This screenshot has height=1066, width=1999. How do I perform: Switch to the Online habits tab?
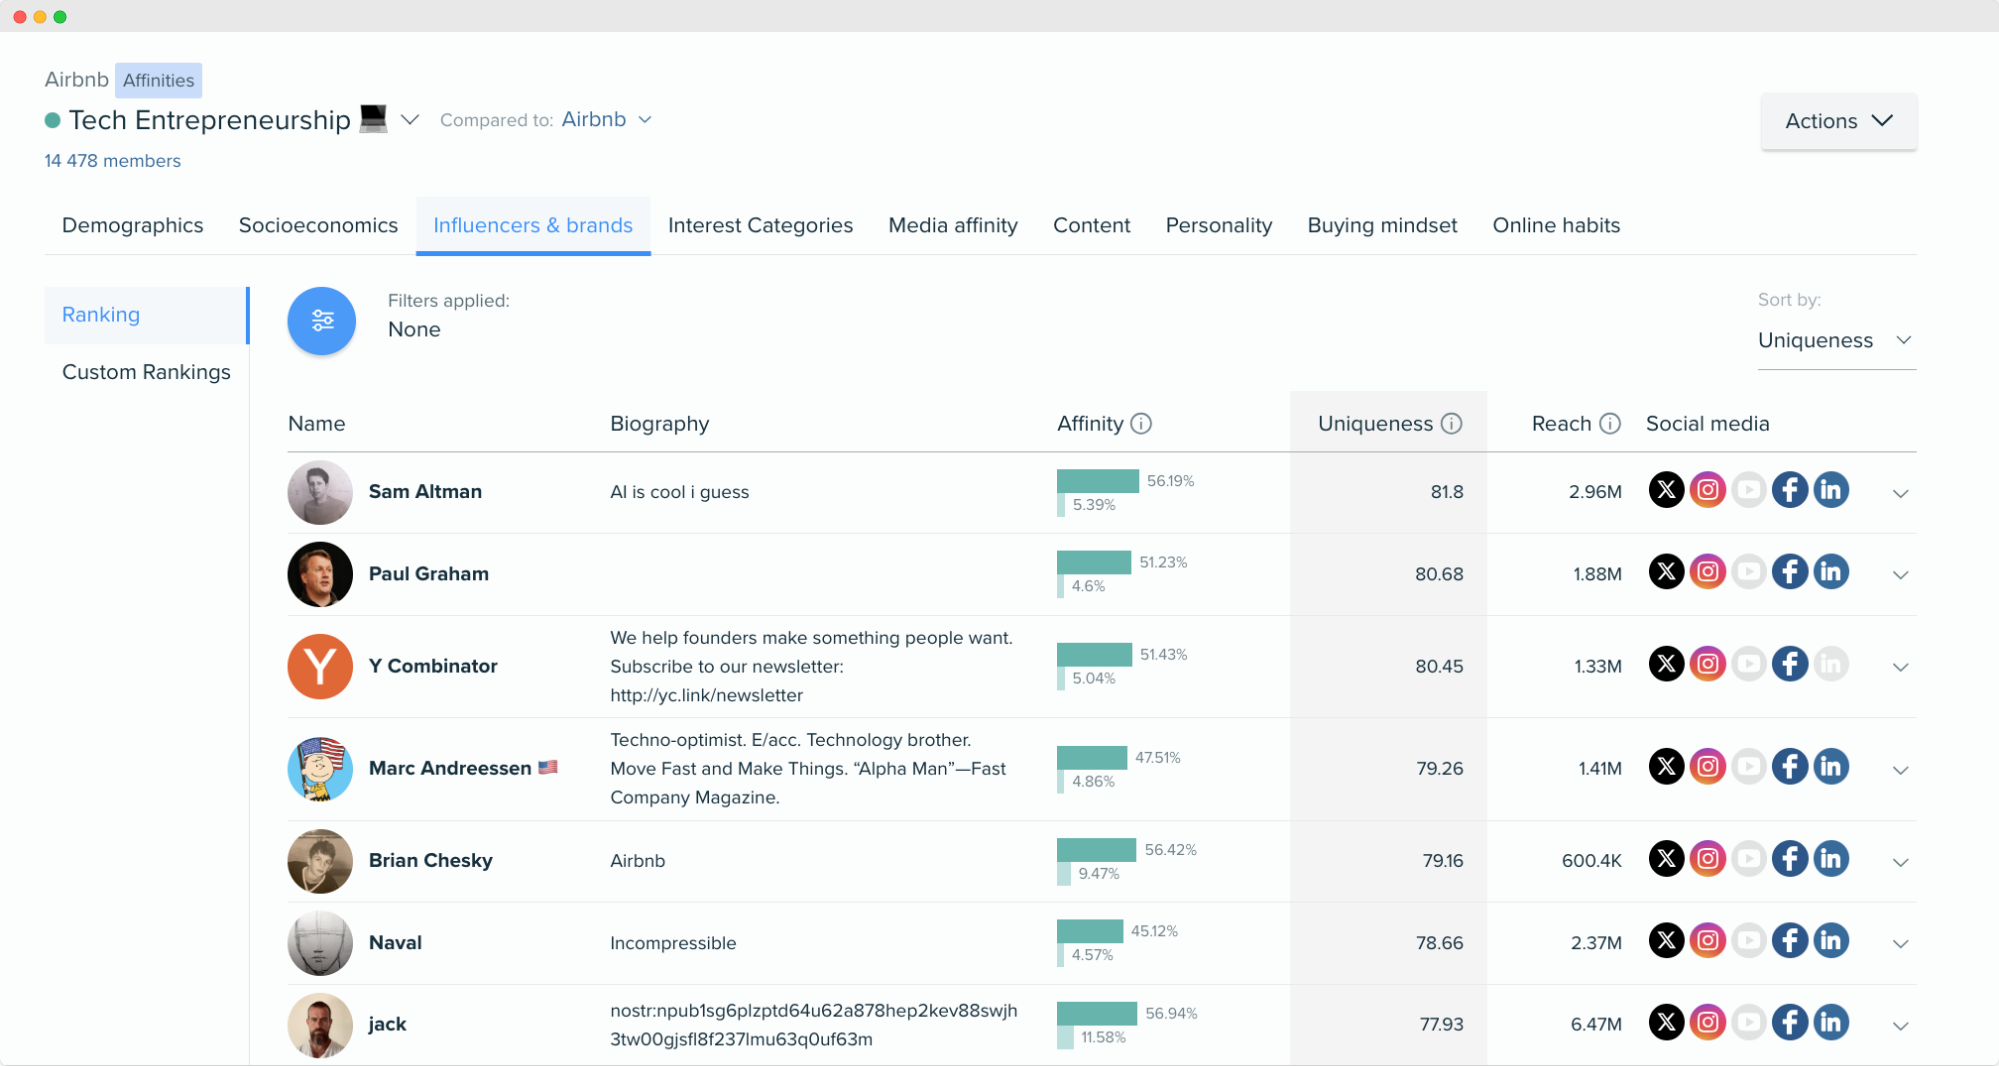pos(1556,225)
